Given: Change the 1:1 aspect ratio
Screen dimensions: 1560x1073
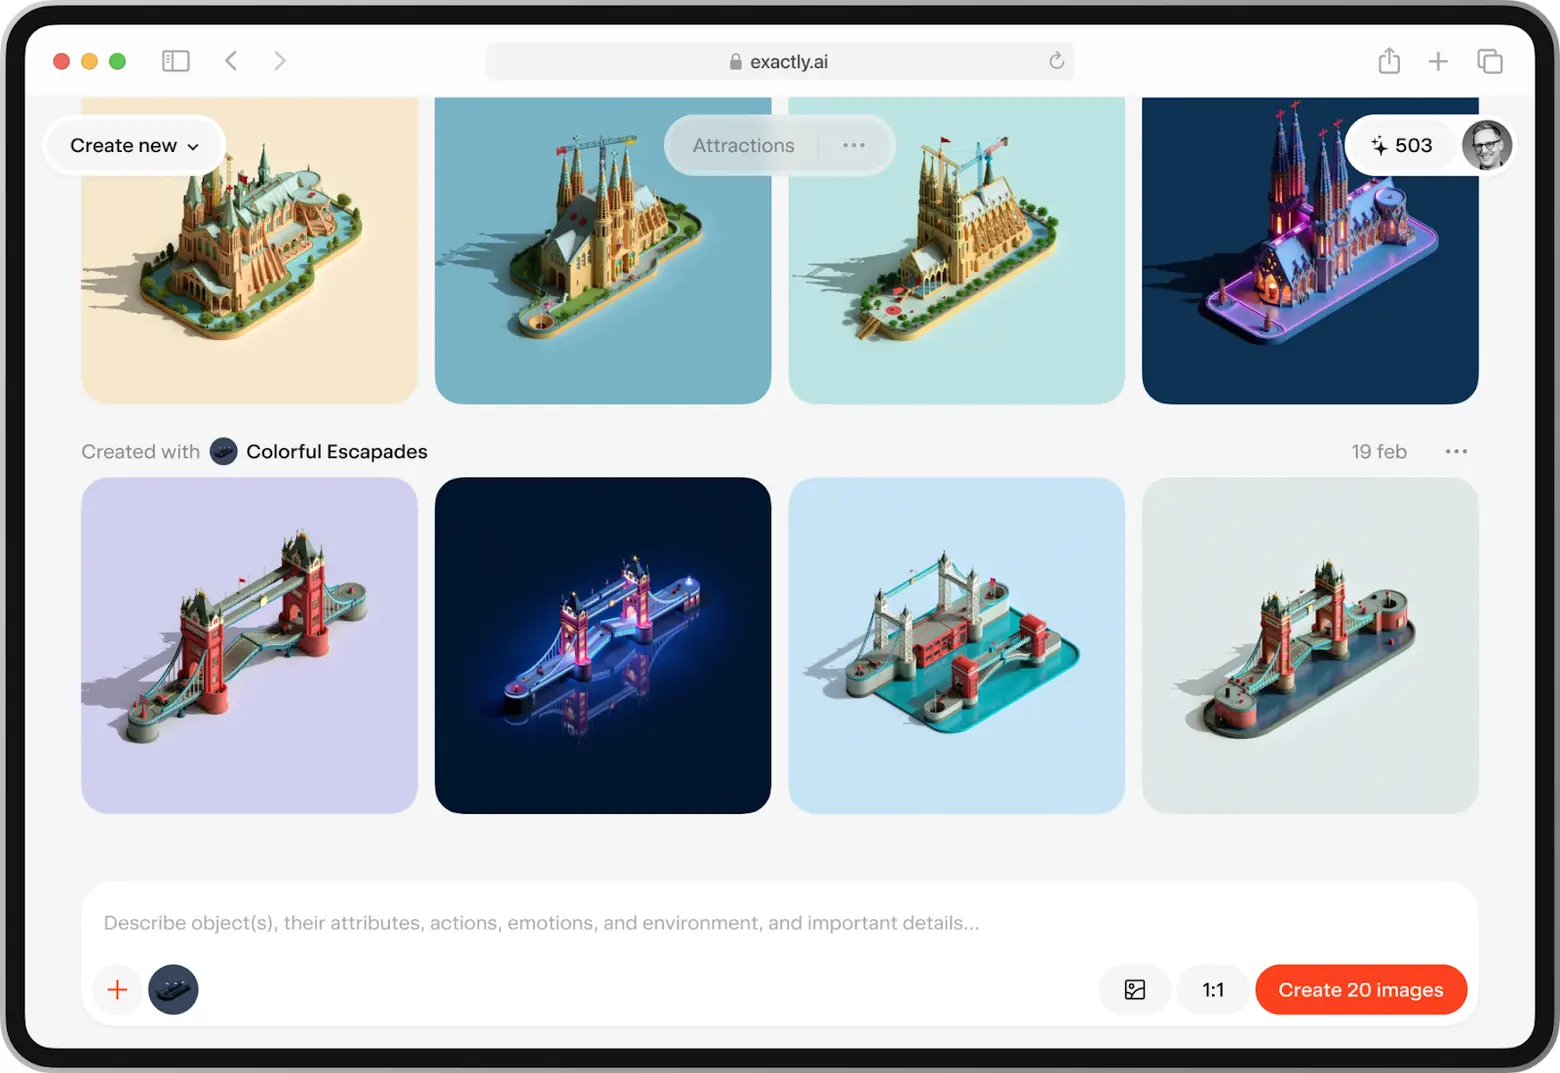Looking at the screenshot, I should (1213, 990).
